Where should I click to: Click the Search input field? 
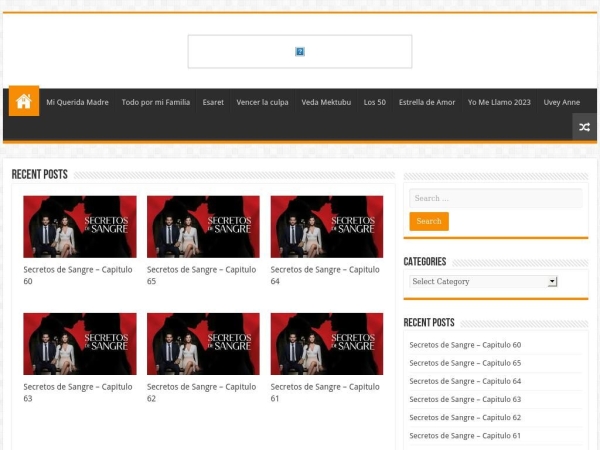[x=495, y=198]
